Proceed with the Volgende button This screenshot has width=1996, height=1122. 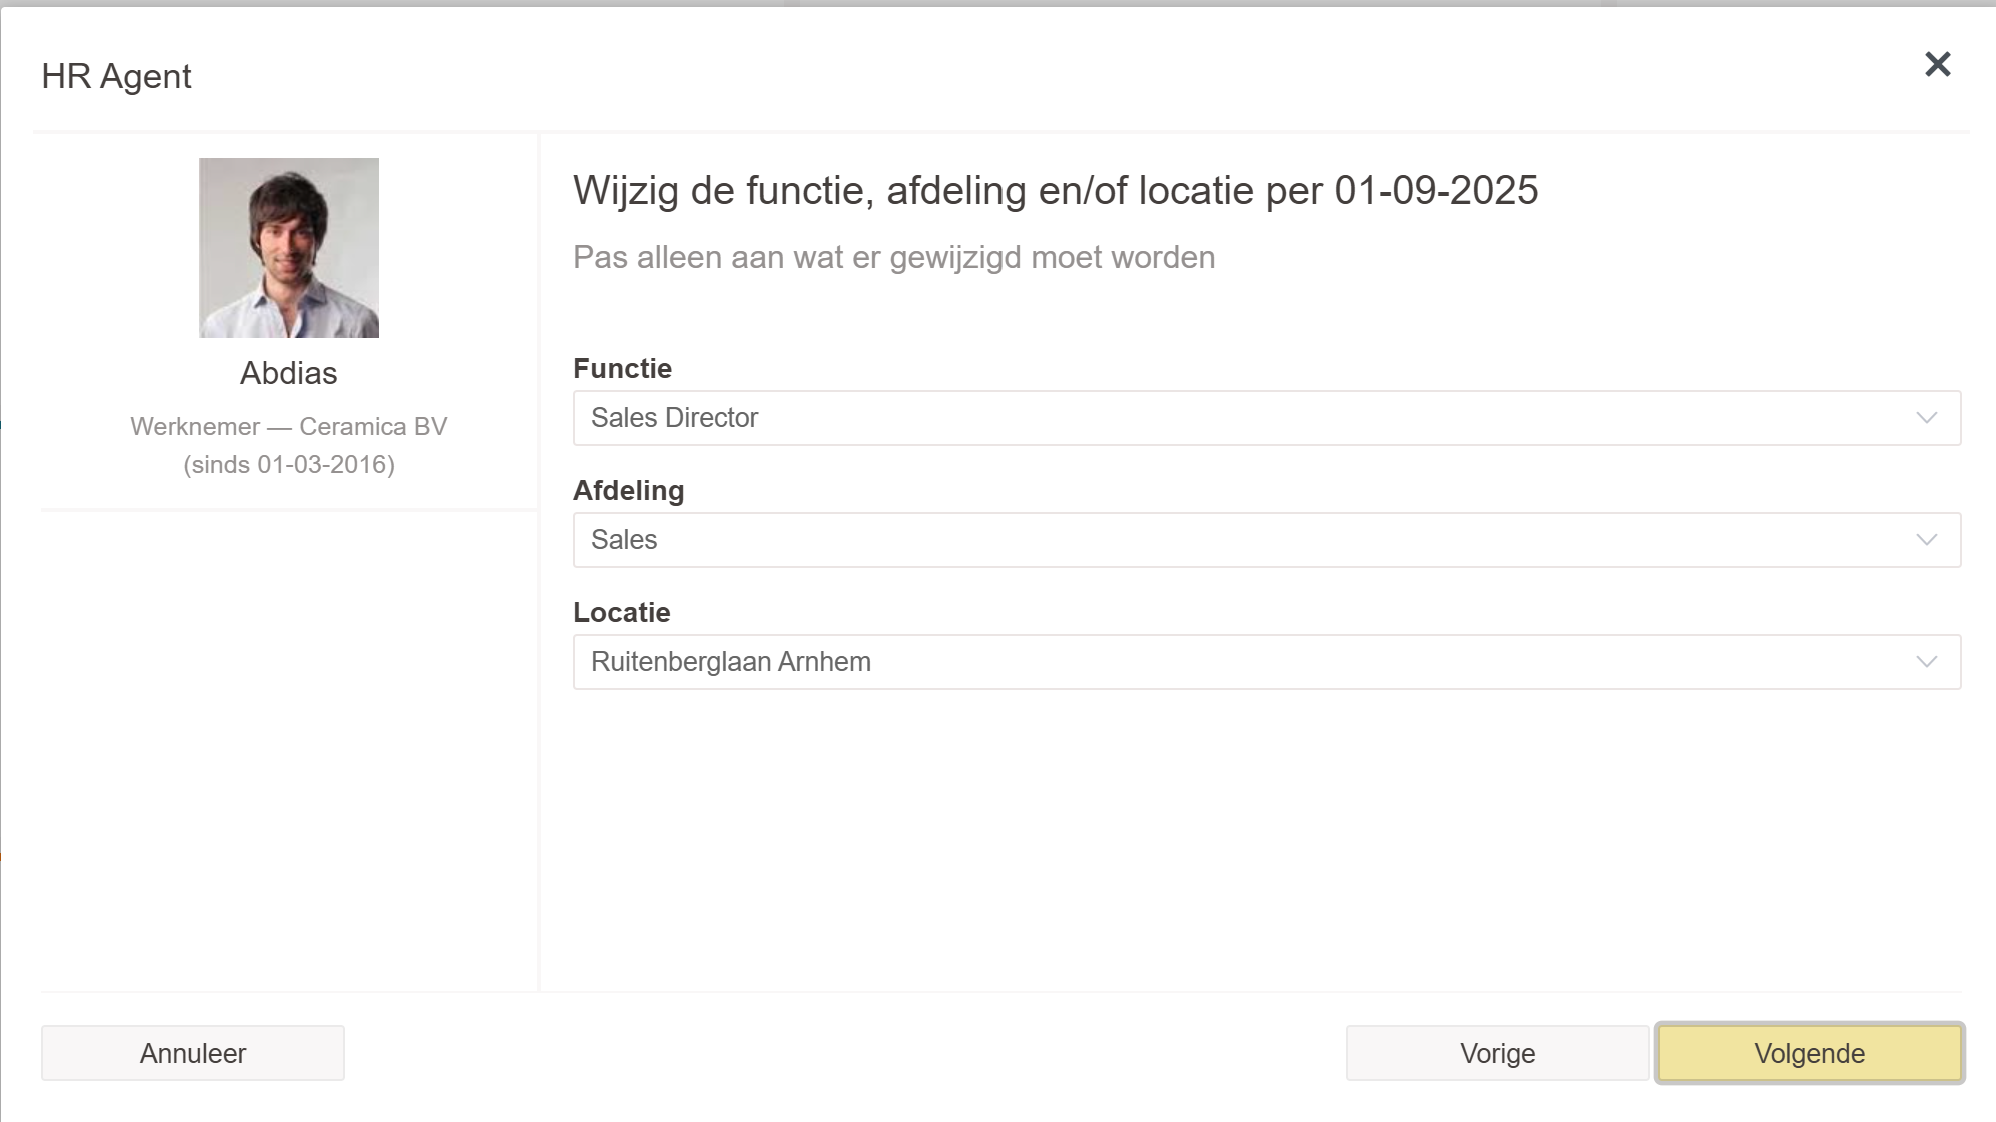click(x=1809, y=1053)
